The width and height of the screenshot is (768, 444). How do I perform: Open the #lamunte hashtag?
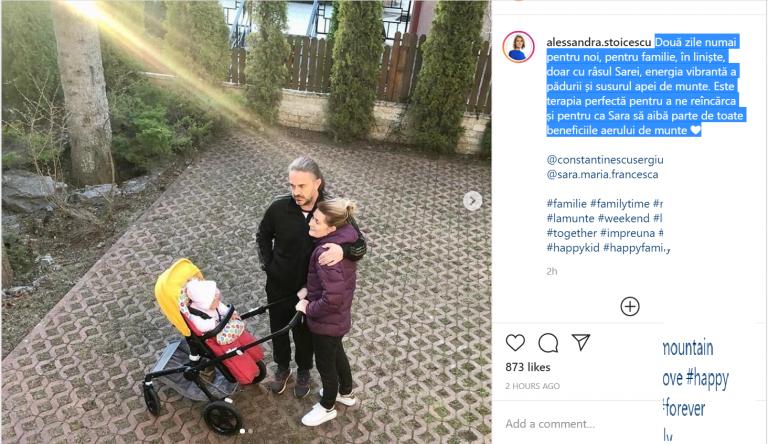pos(571,218)
